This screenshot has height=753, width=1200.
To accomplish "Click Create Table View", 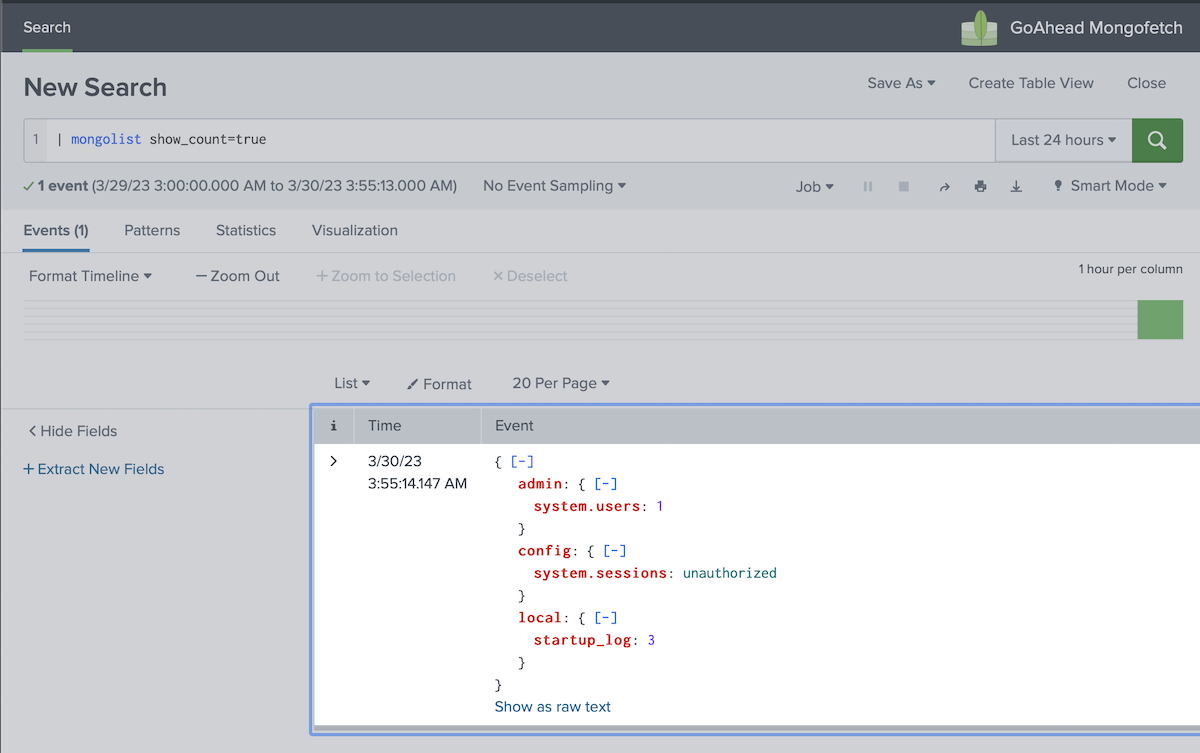I will point(1031,83).
